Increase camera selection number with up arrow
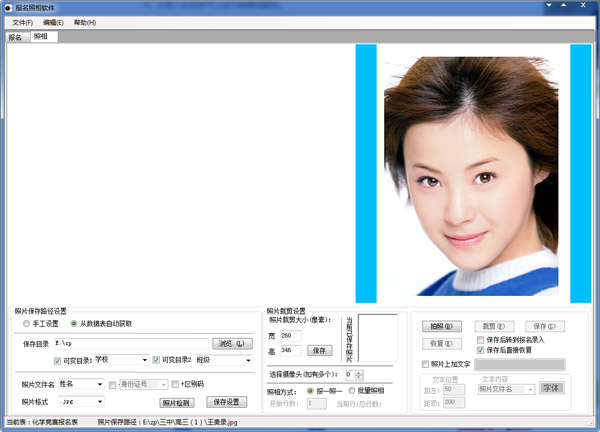This screenshot has width=600, height=432. [x=361, y=372]
